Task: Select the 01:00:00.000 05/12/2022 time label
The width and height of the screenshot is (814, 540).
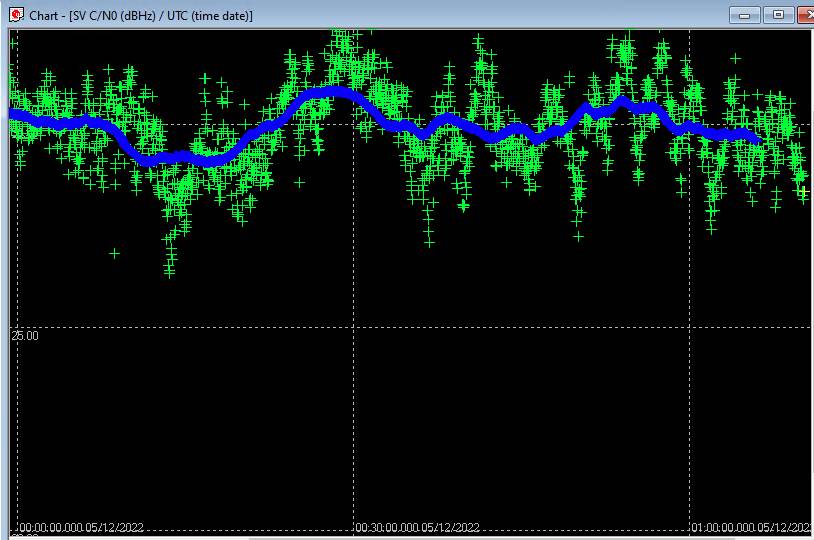Action: click(752, 527)
